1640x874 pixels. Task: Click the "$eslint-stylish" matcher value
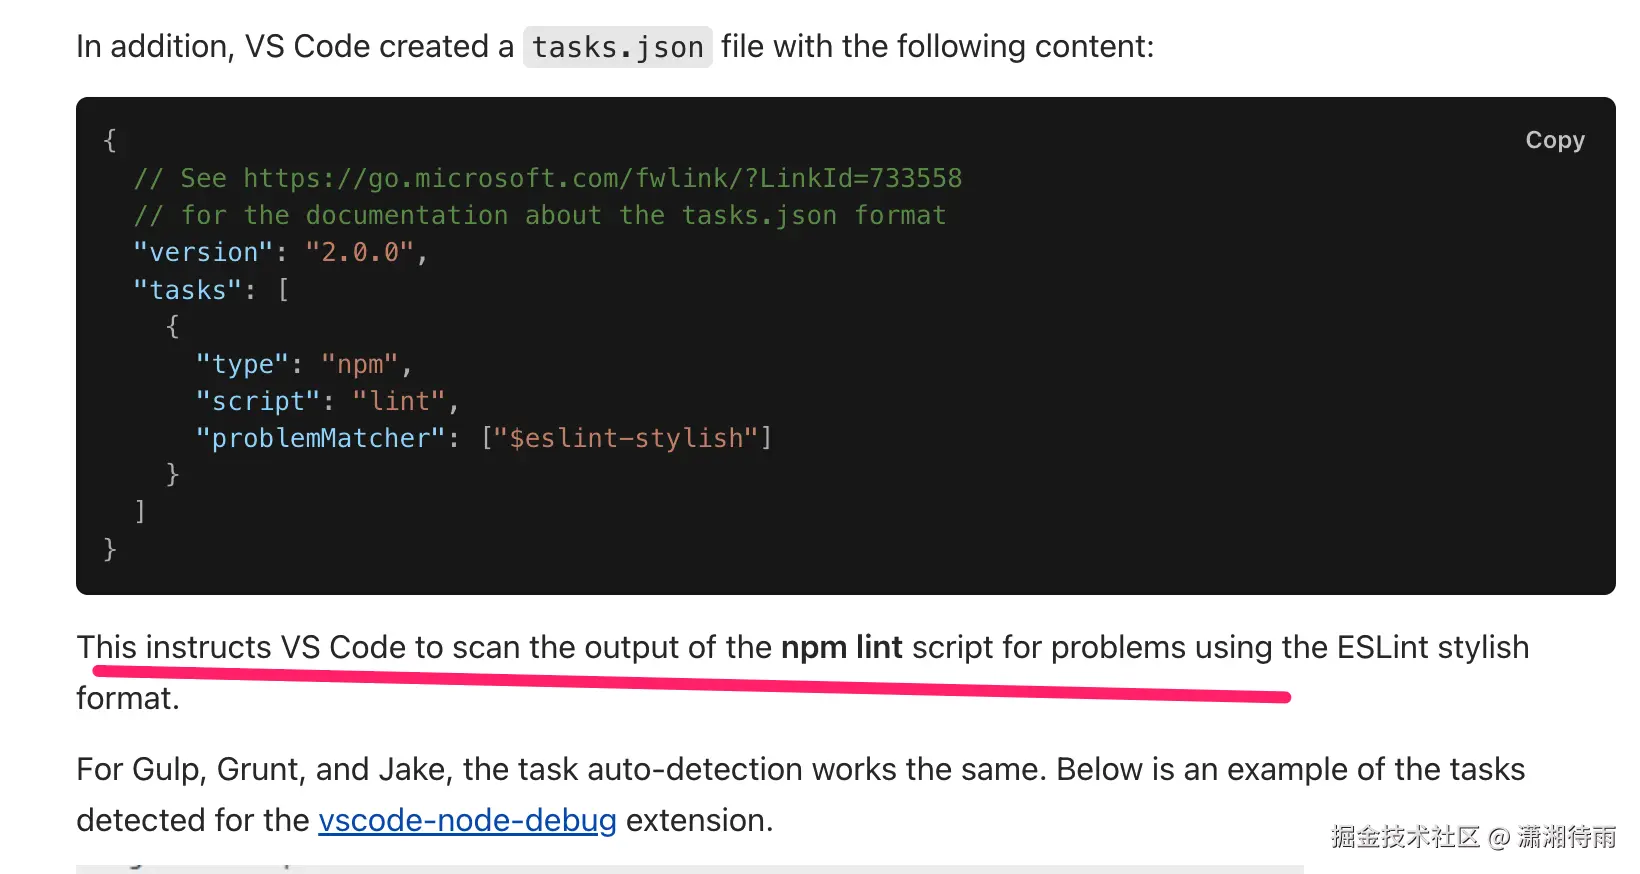626,438
